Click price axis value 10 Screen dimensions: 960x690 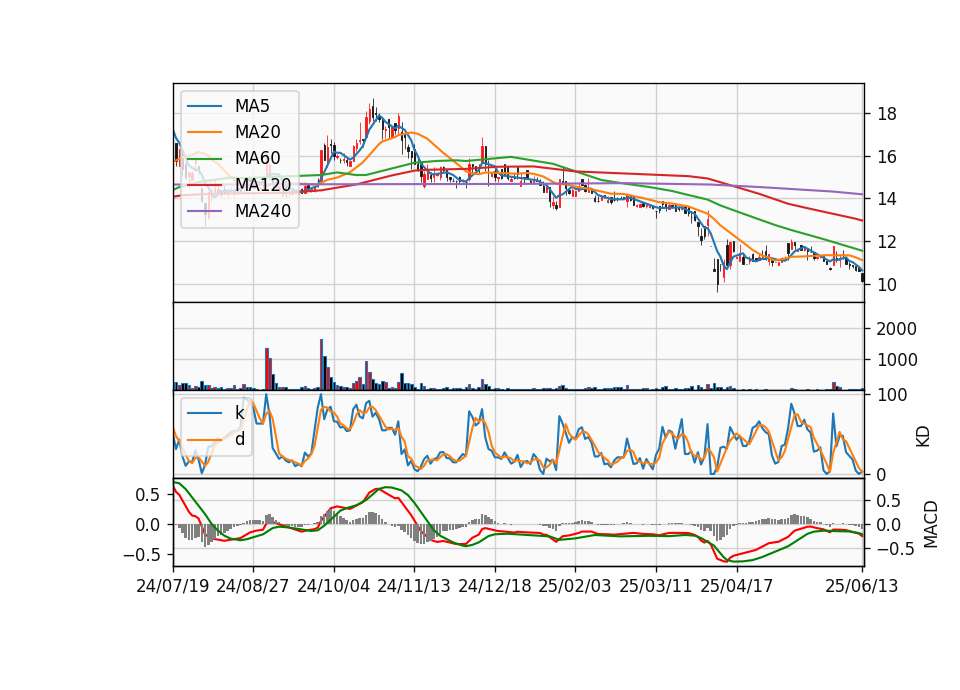pos(887,285)
